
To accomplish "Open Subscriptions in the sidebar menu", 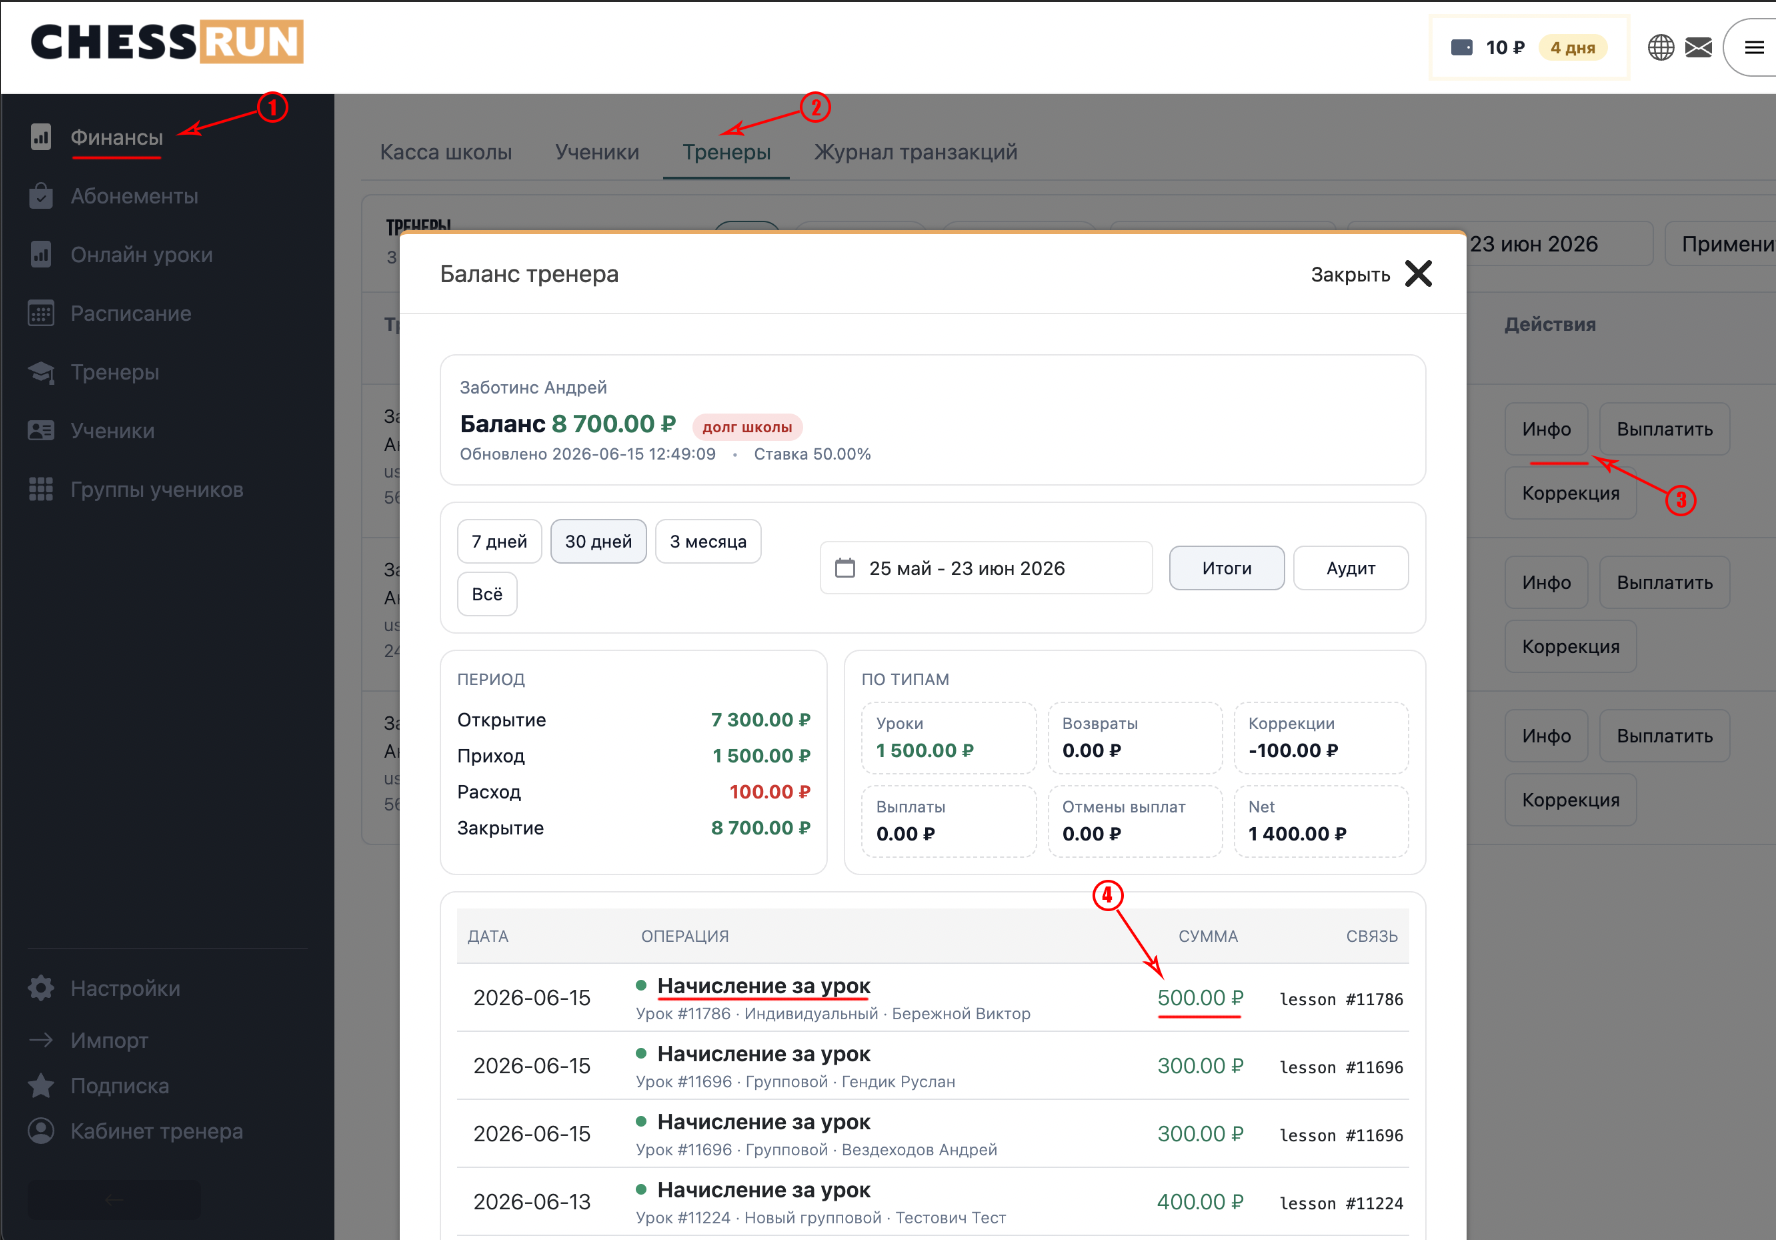I will [134, 196].
